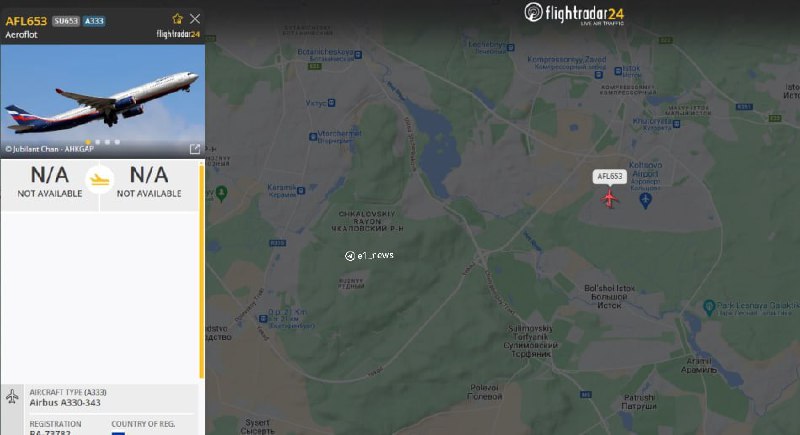Viewport: 800px width, 435px height.
Task: Click the Aeroflot aircraft photo thumbnail
Action: [x=103, y=101]
